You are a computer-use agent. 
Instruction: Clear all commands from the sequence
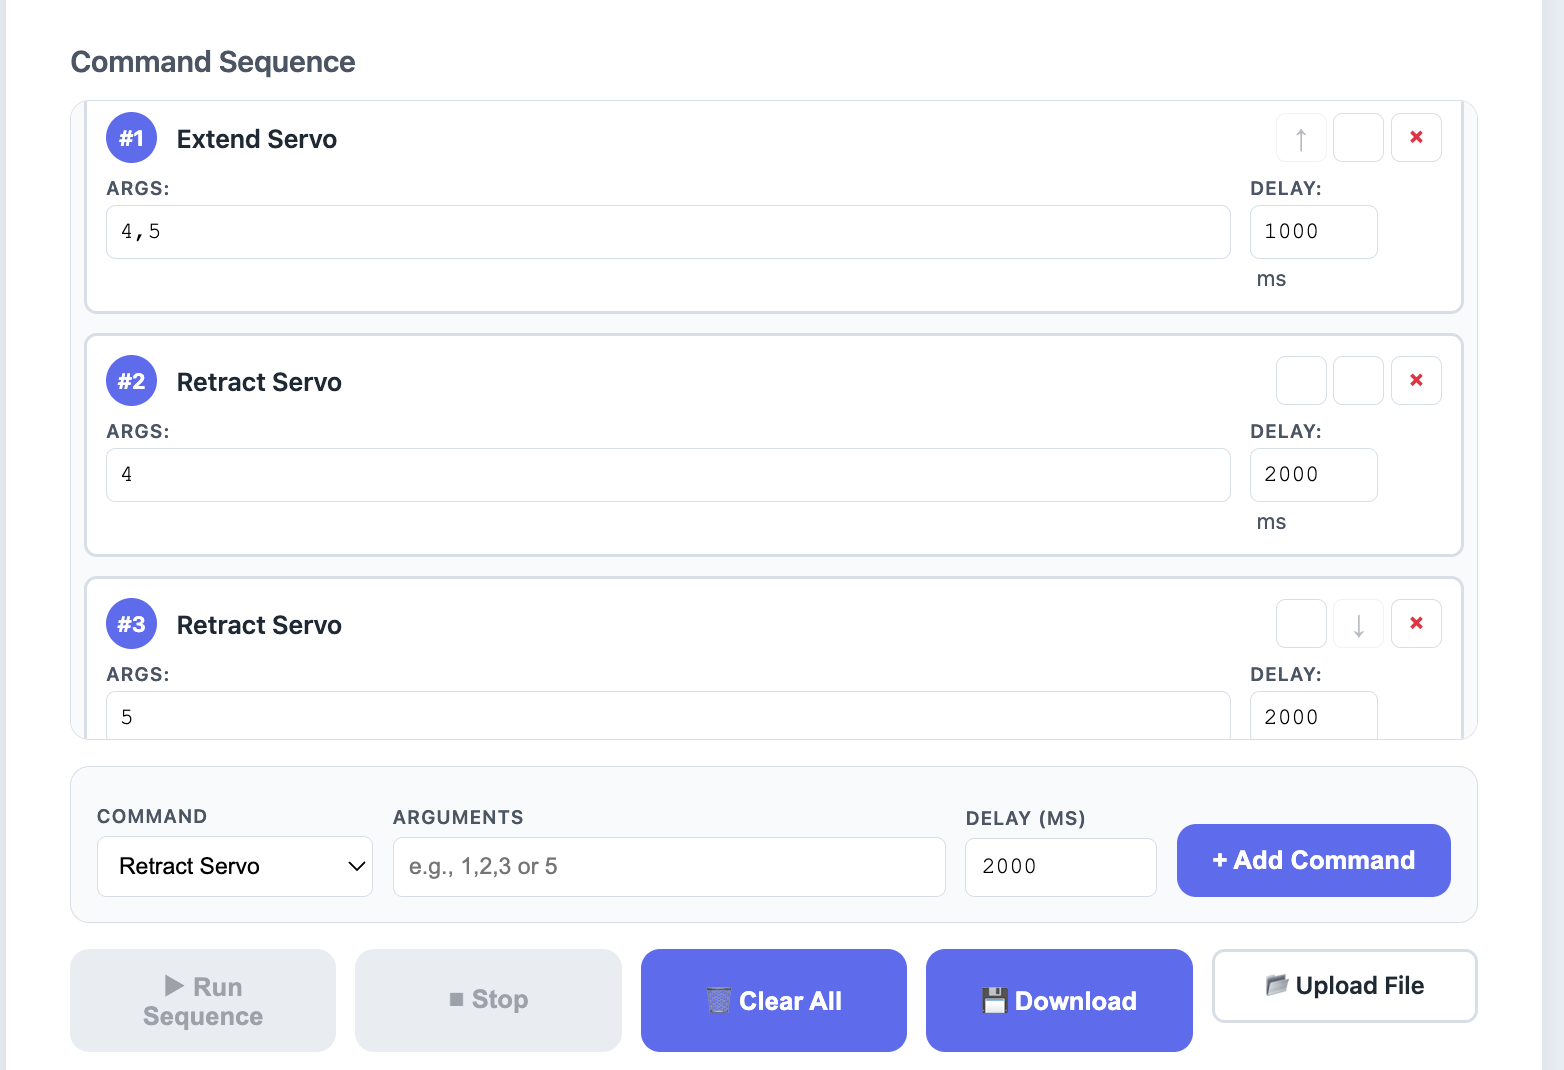[773, 1000]
